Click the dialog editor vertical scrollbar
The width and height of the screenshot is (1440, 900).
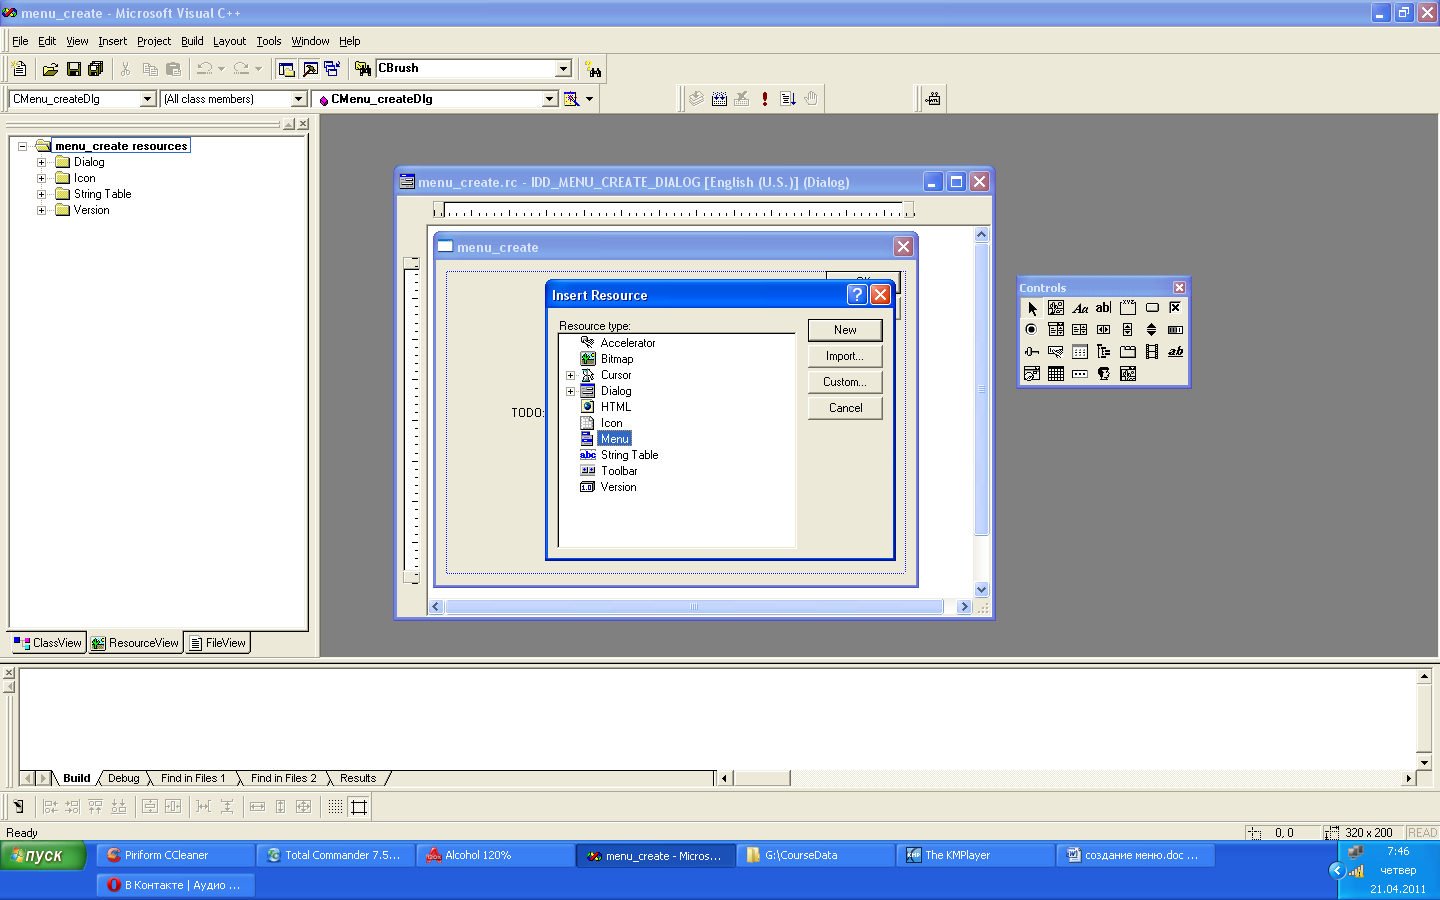click(x=981, y=412)
